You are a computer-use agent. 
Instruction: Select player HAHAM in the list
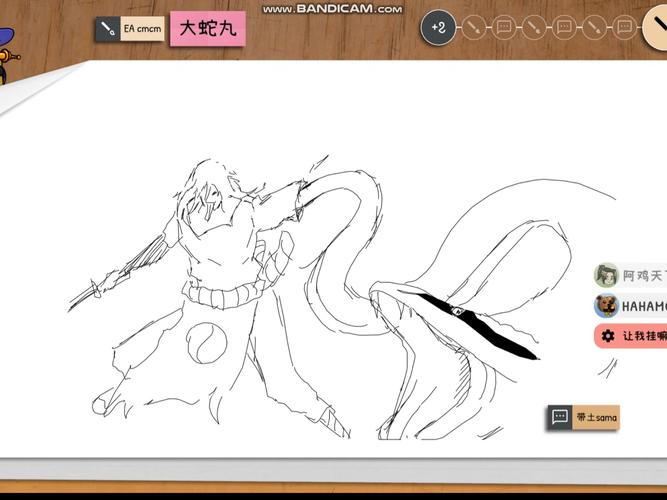pyautogui.click(x=630, y=306)
